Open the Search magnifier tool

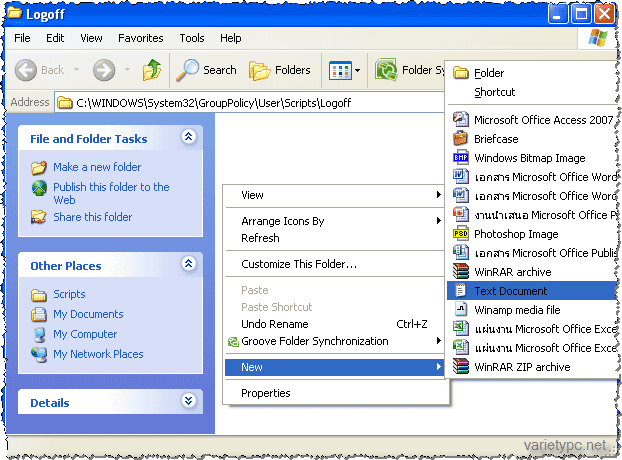206,70
